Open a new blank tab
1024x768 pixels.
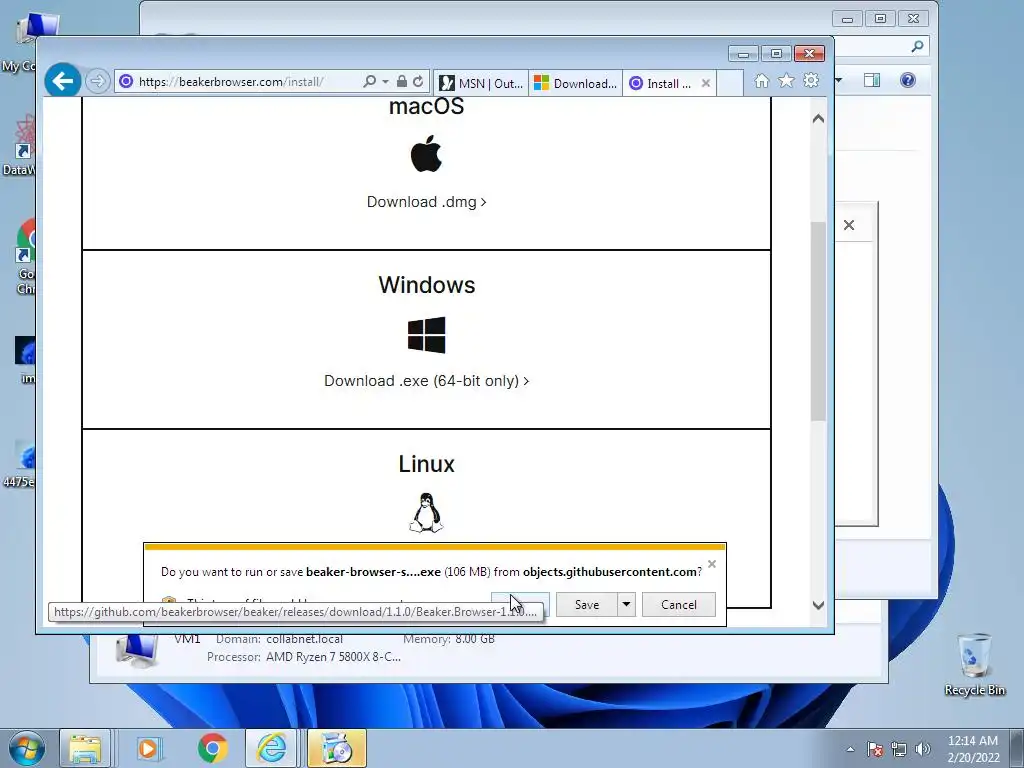coord(730,83)
